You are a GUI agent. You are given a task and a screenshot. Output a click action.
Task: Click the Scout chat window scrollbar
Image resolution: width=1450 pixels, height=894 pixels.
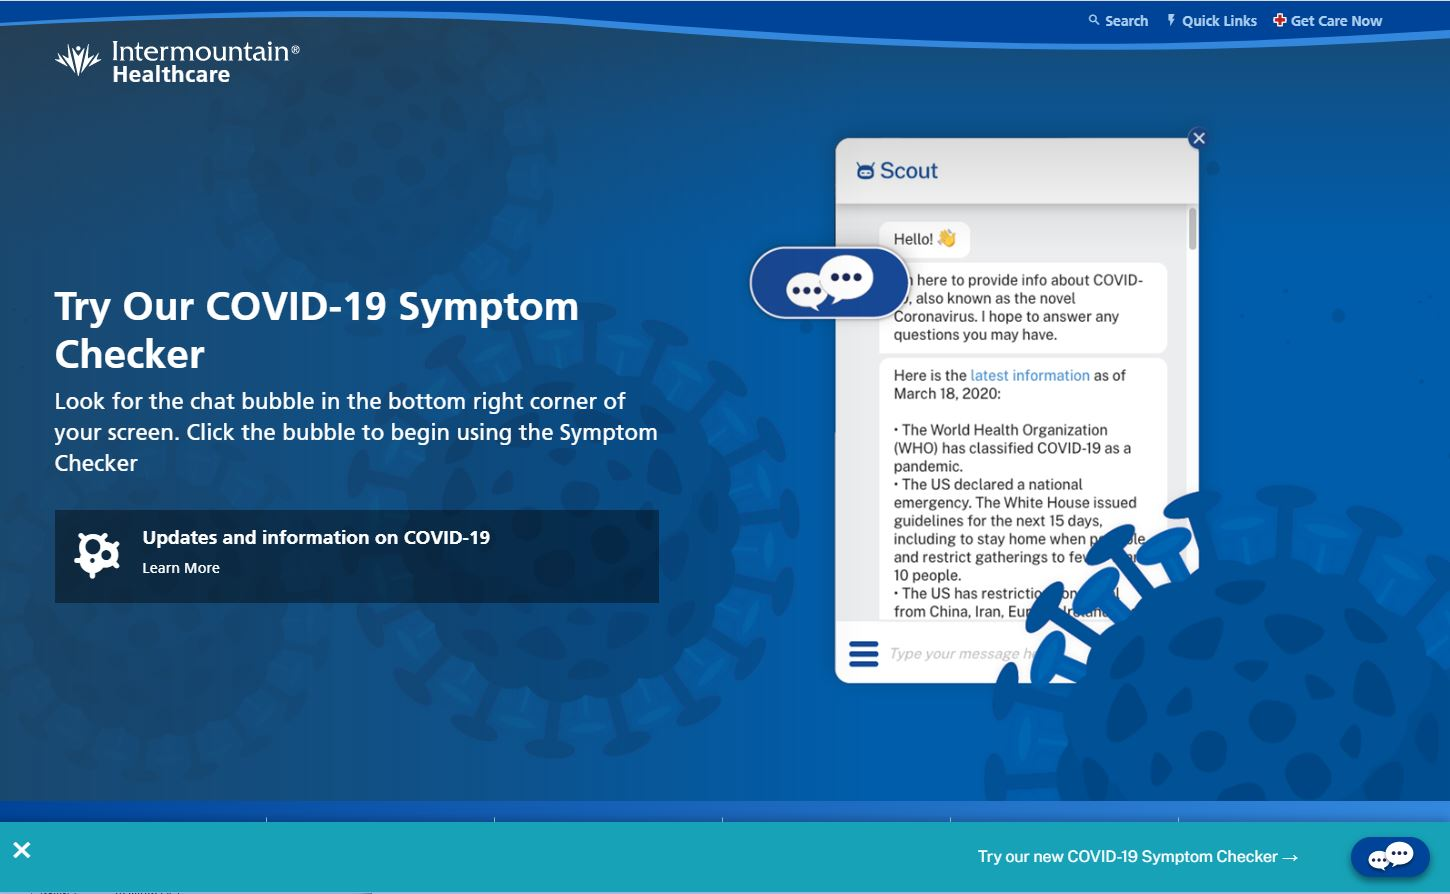coord(1192,229)
